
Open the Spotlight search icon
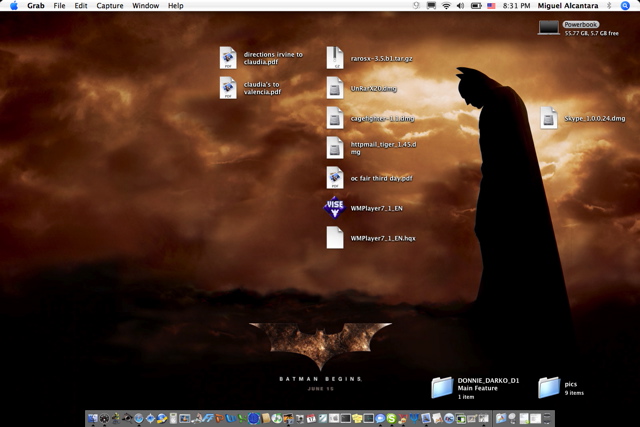625,6
